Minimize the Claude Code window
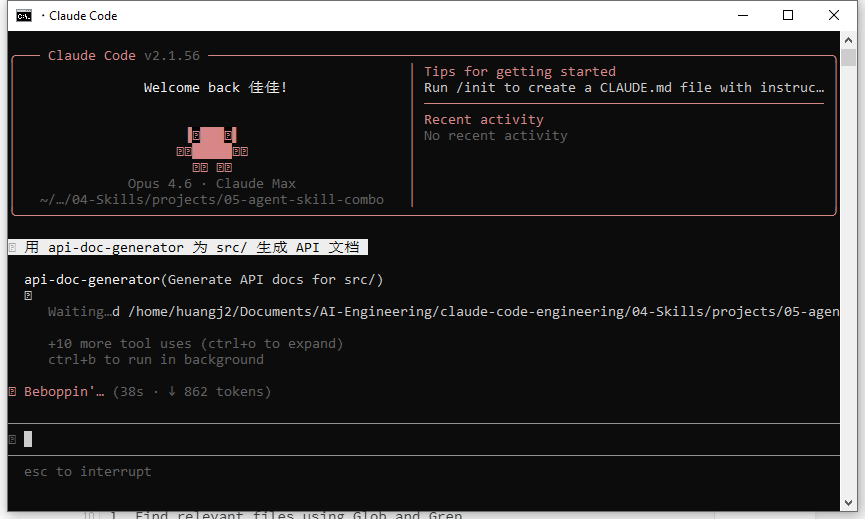865x519 pixels. pyautogui.click(x=742, y=16)
